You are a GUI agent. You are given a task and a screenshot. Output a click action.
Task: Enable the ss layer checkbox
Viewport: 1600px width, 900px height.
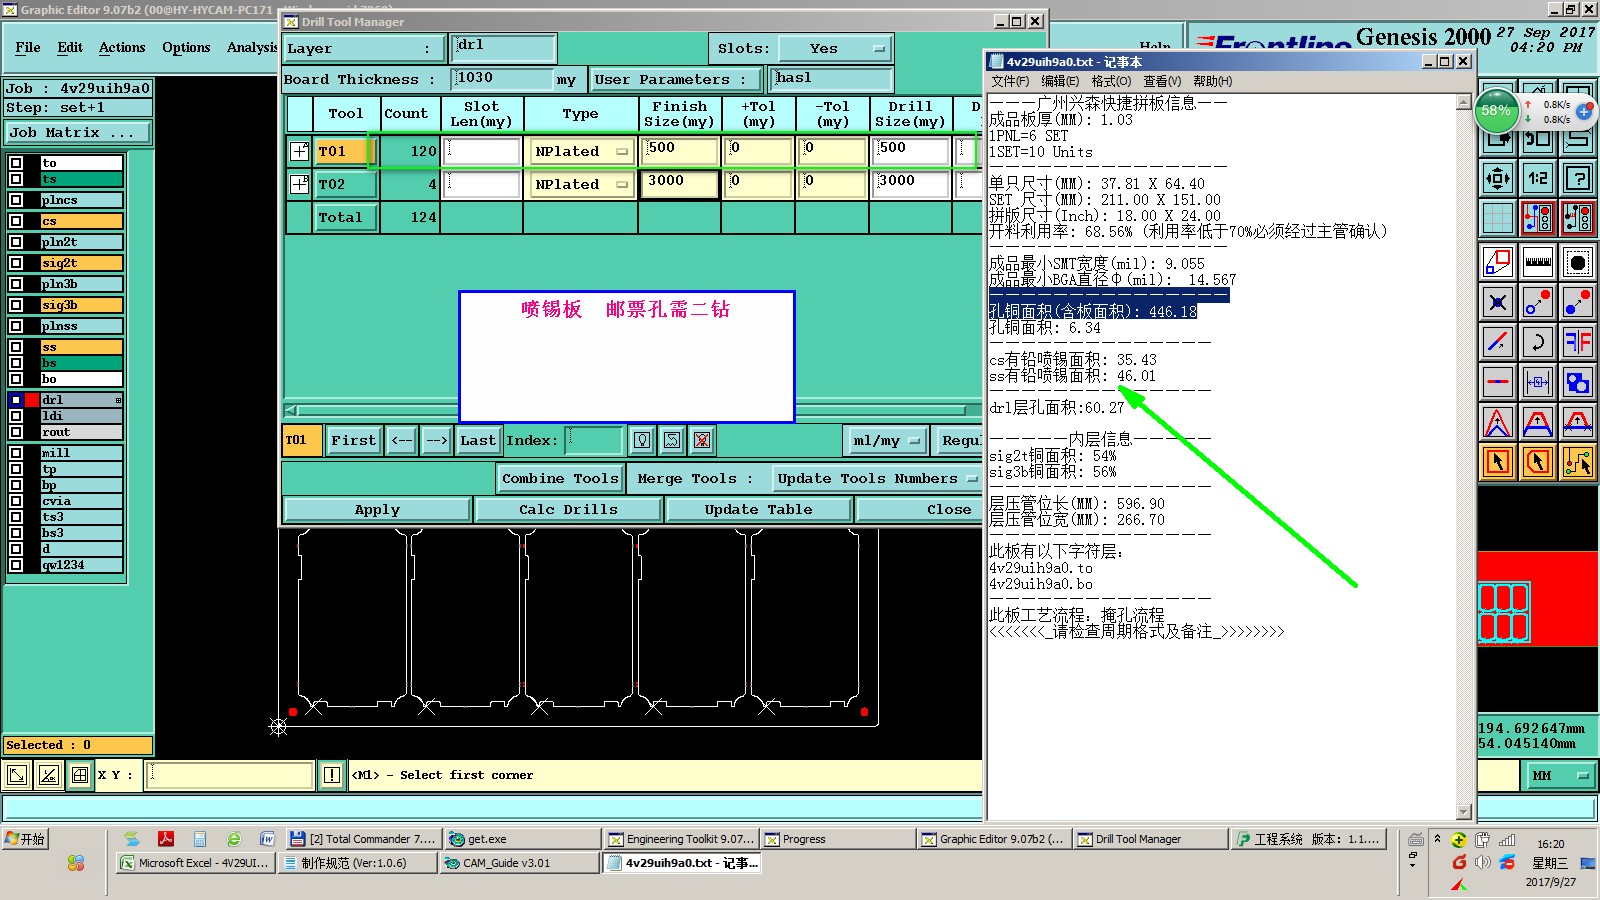(16, 347)
